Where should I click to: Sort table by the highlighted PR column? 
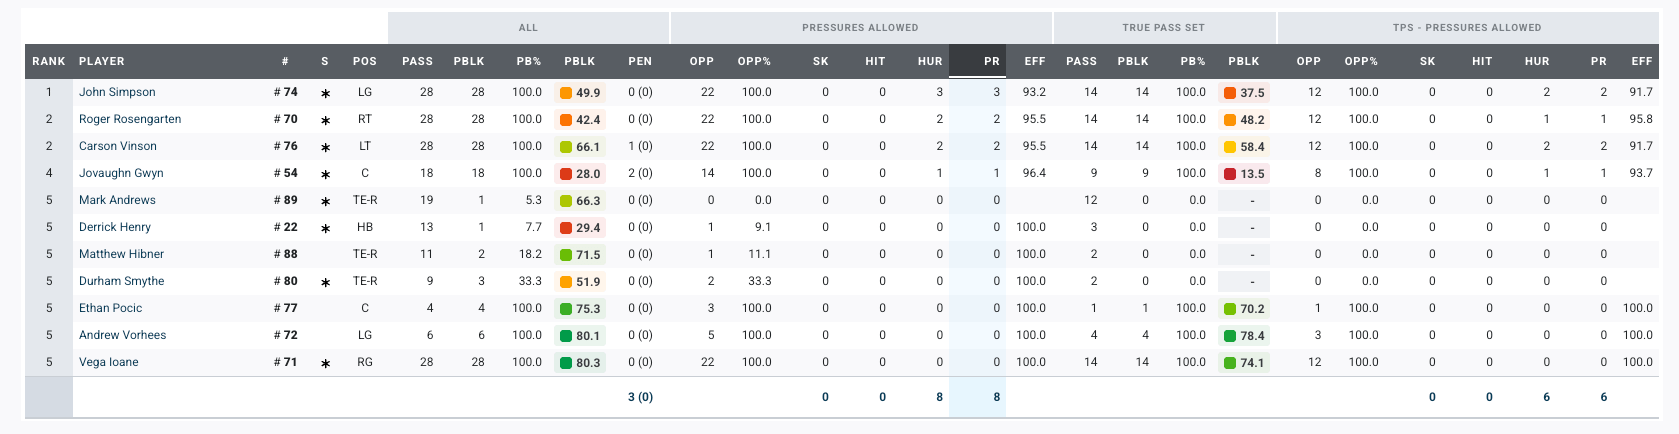991,61
